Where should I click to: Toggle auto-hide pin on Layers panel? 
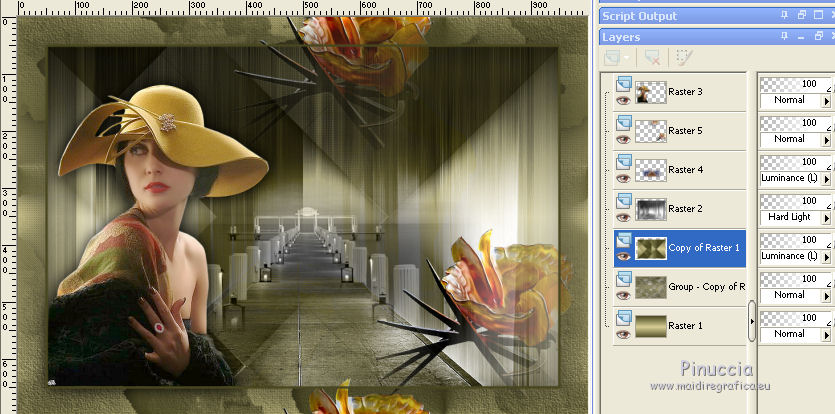(x=784, y=36)
